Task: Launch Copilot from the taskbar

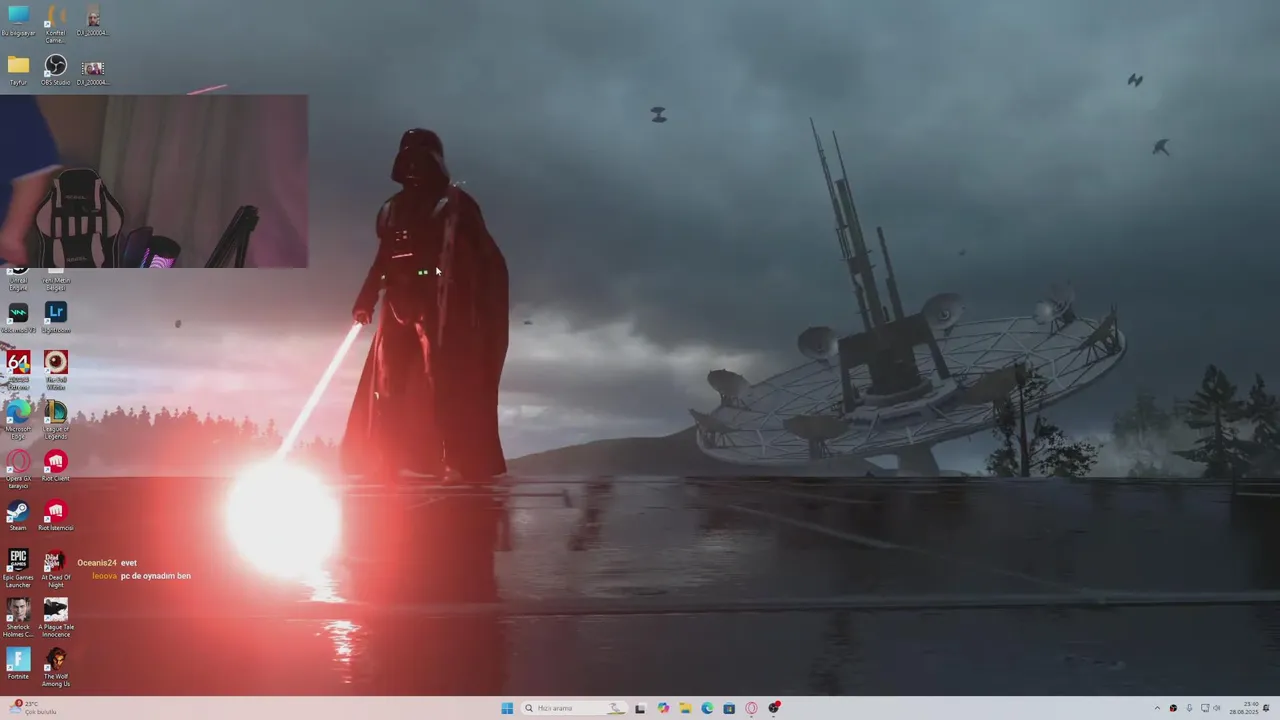Action: pos(663,708)
